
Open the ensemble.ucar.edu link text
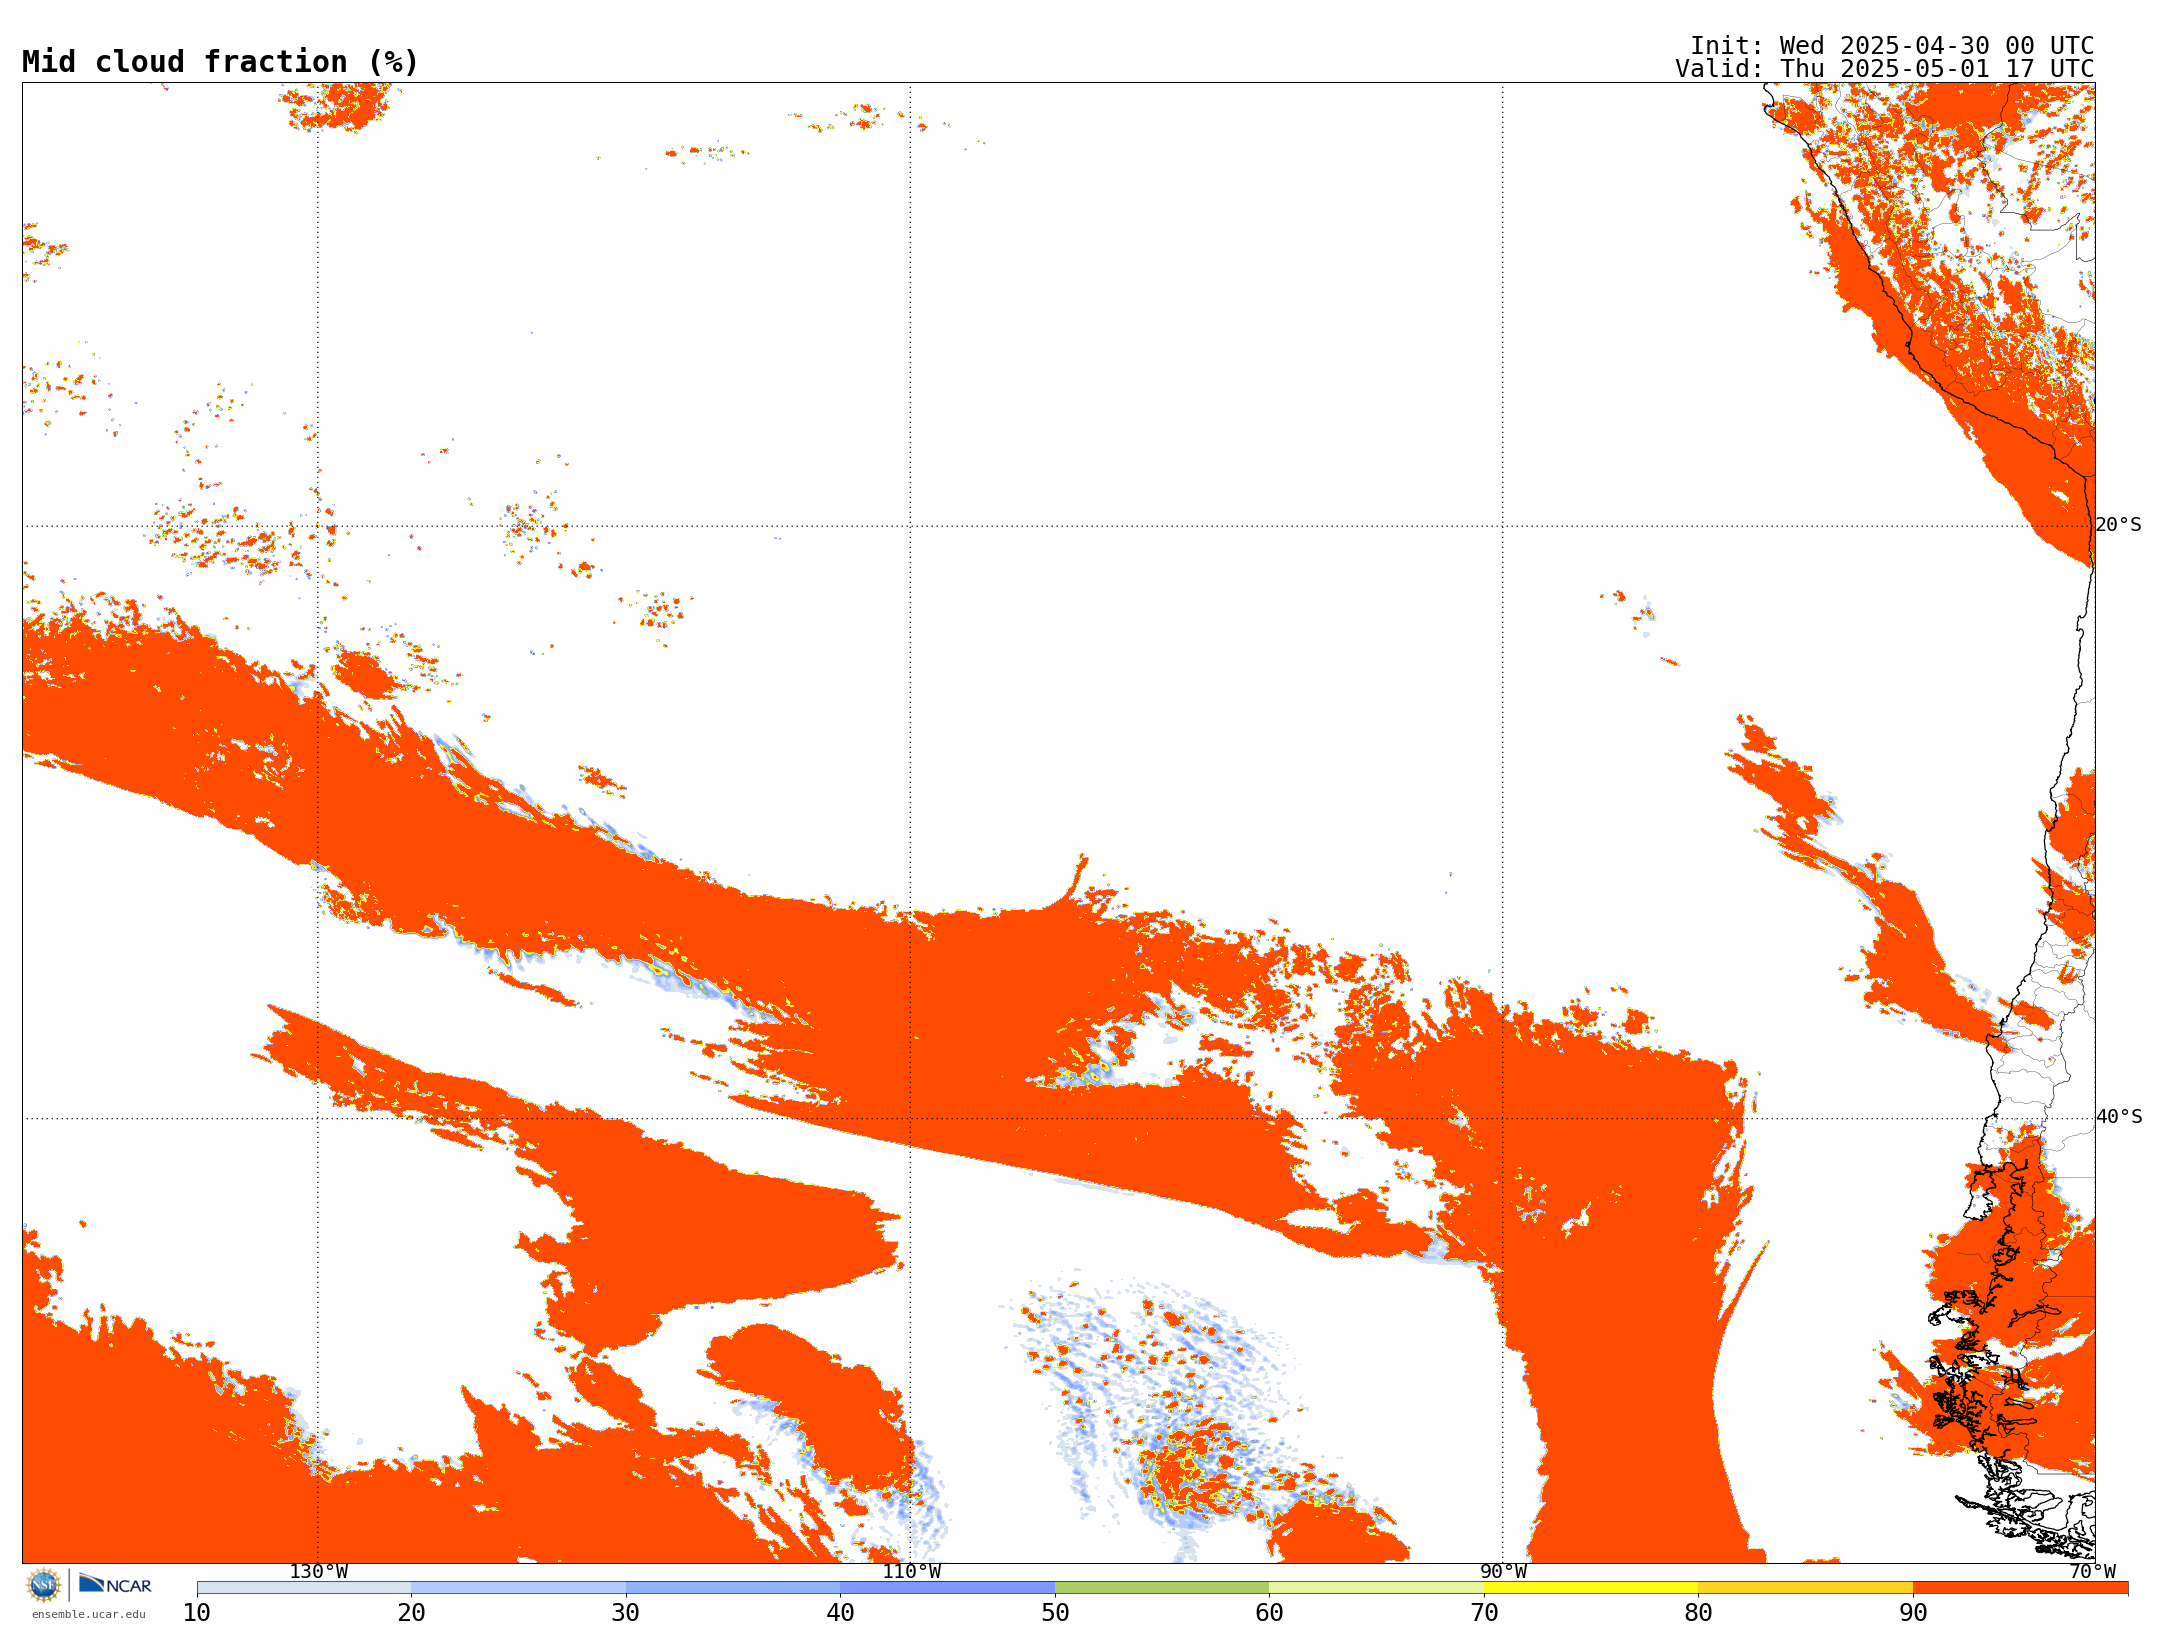click(89, 1614)
